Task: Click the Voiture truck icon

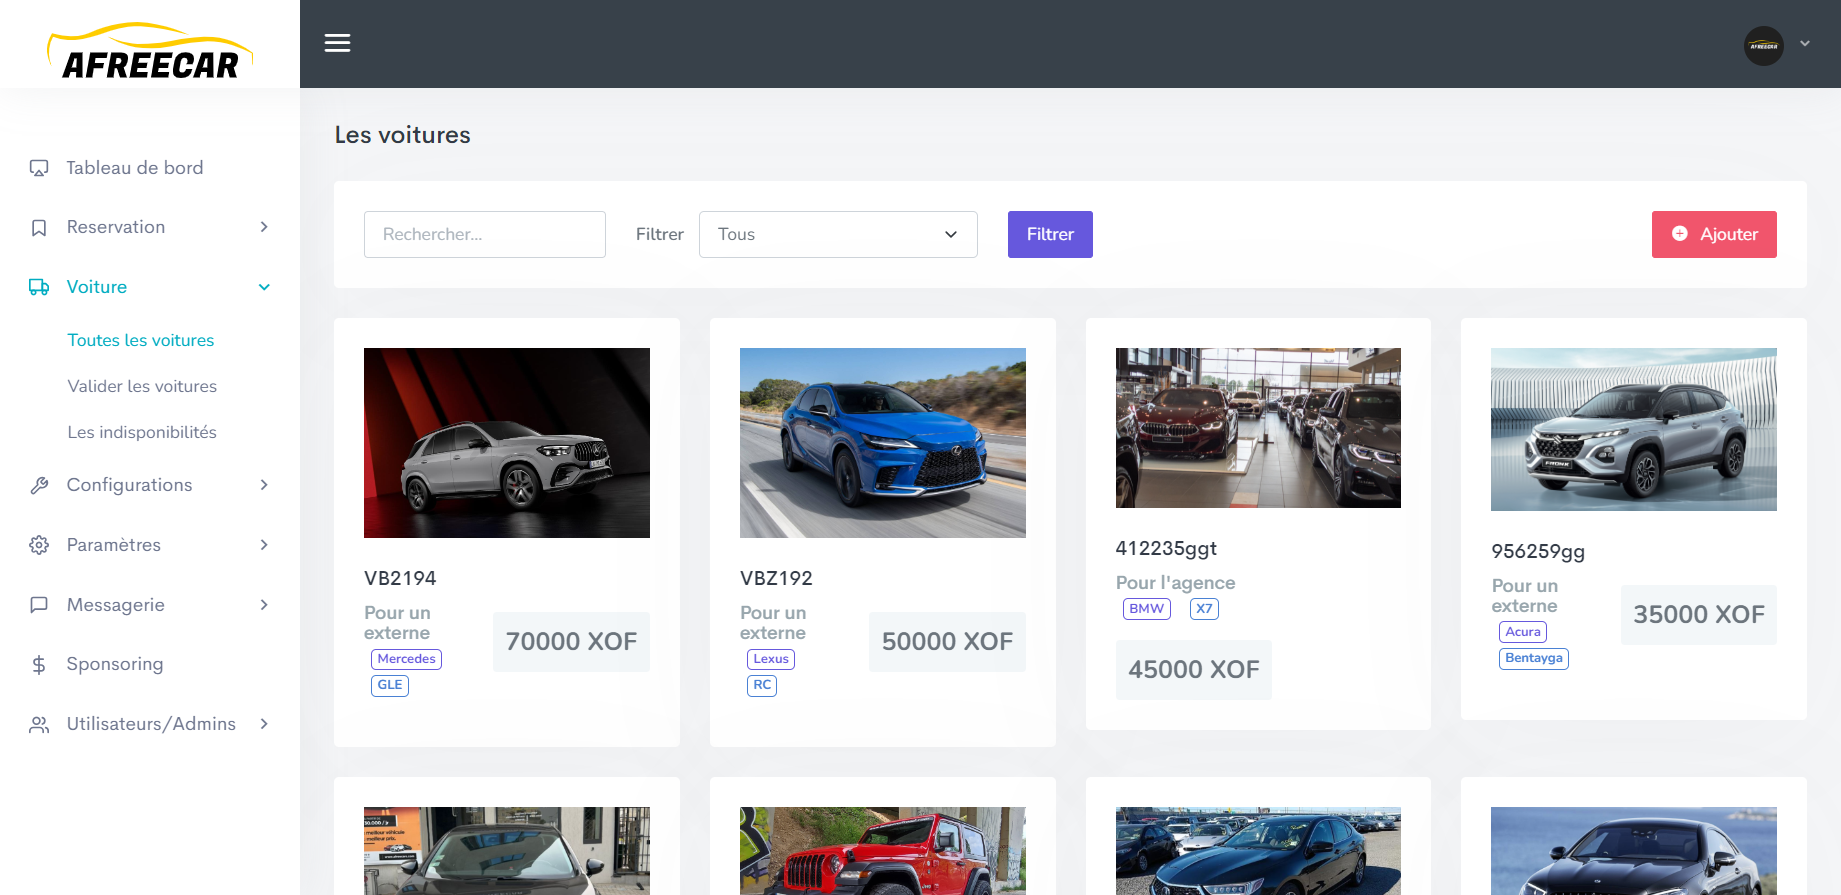Action: coord(39,287)
